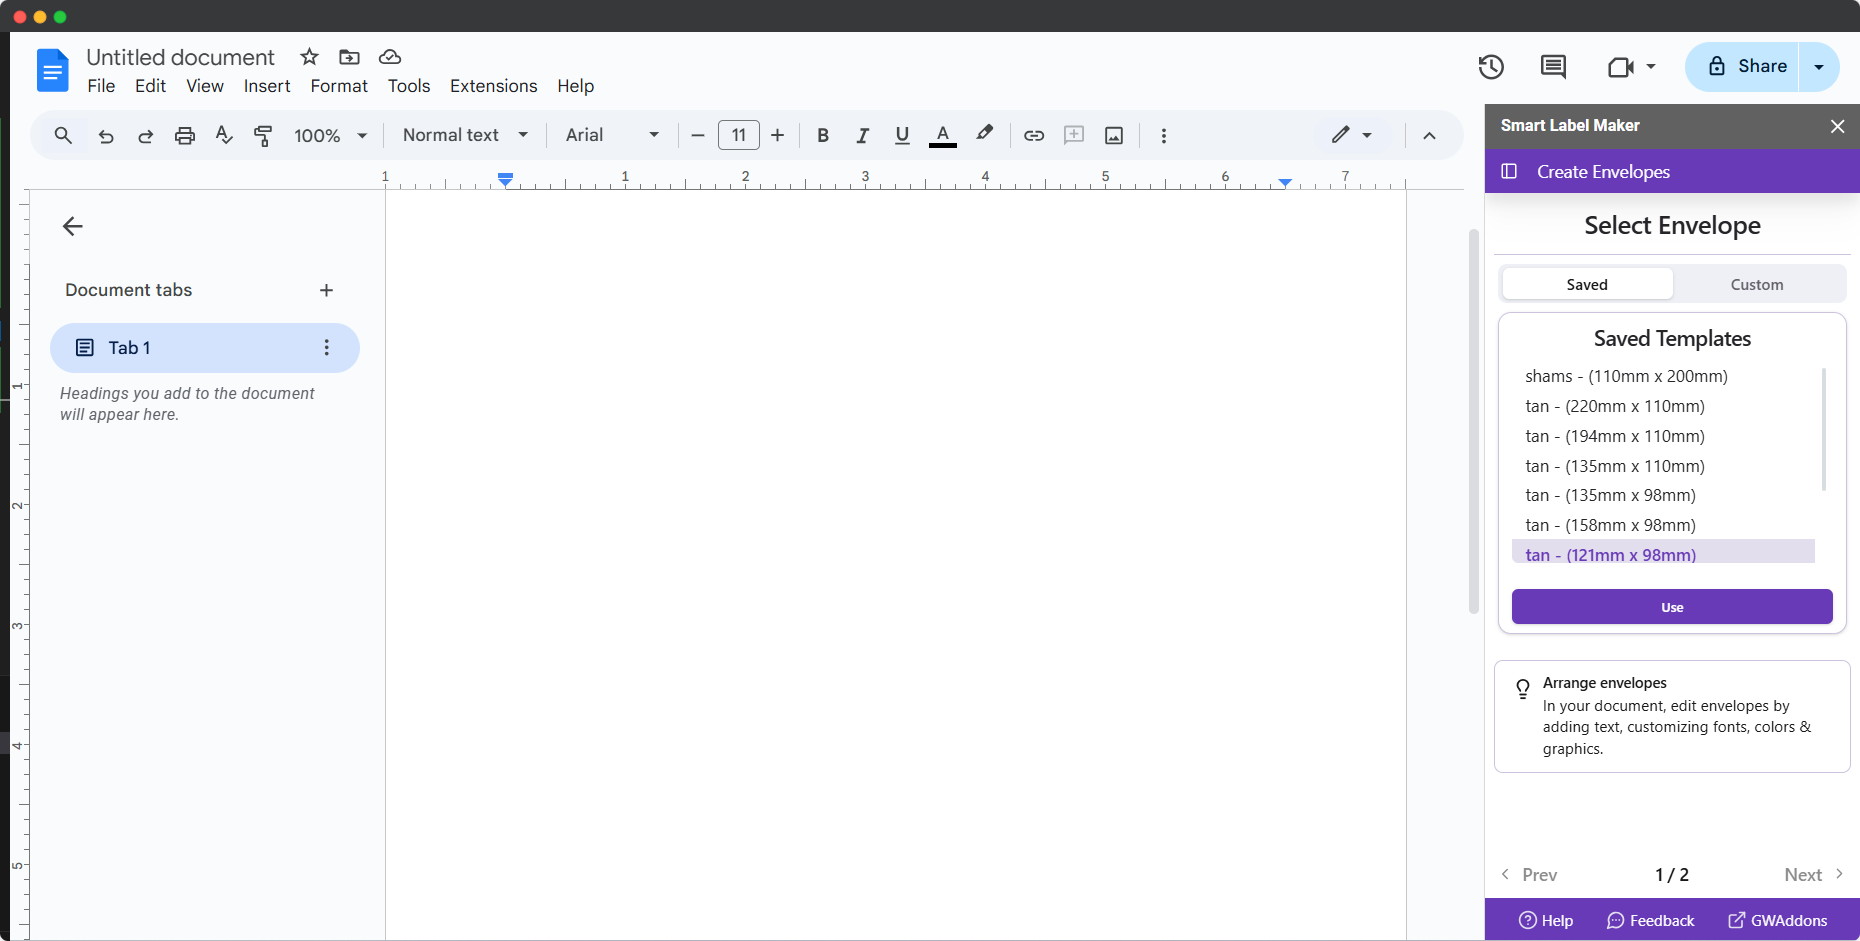Click the font size input field
This screenshot has width=1860, height=941.
739,135
